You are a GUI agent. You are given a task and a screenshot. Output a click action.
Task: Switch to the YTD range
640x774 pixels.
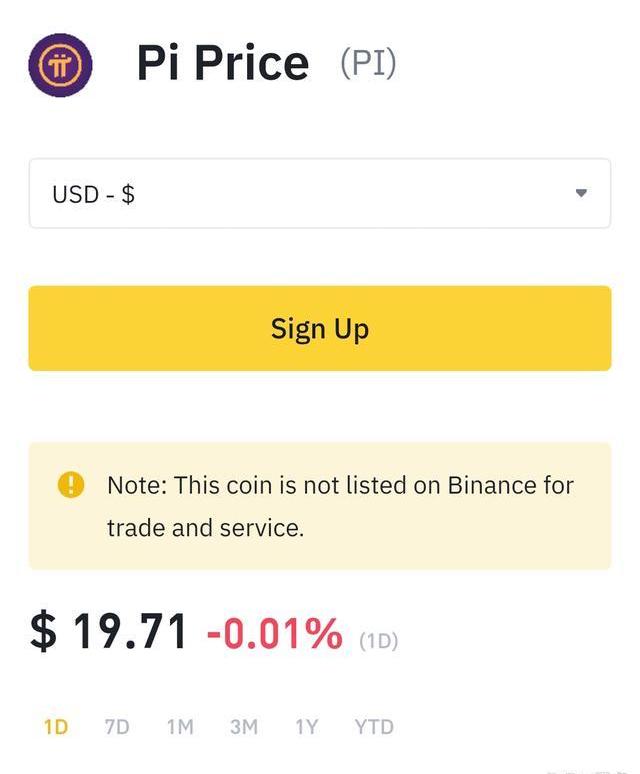click(x=374, y=727)
